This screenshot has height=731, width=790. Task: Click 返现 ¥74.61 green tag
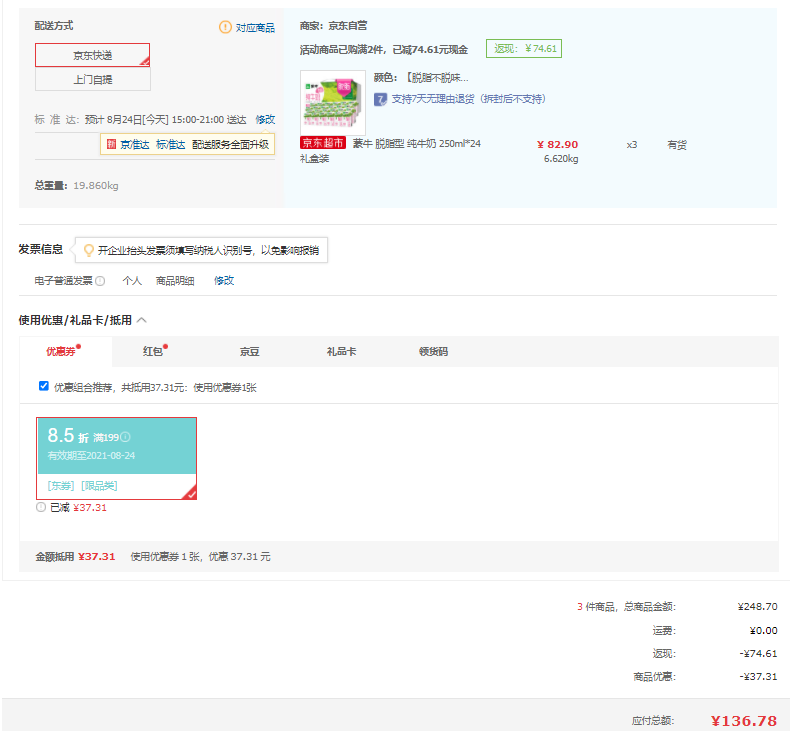(x=523, y=48)
